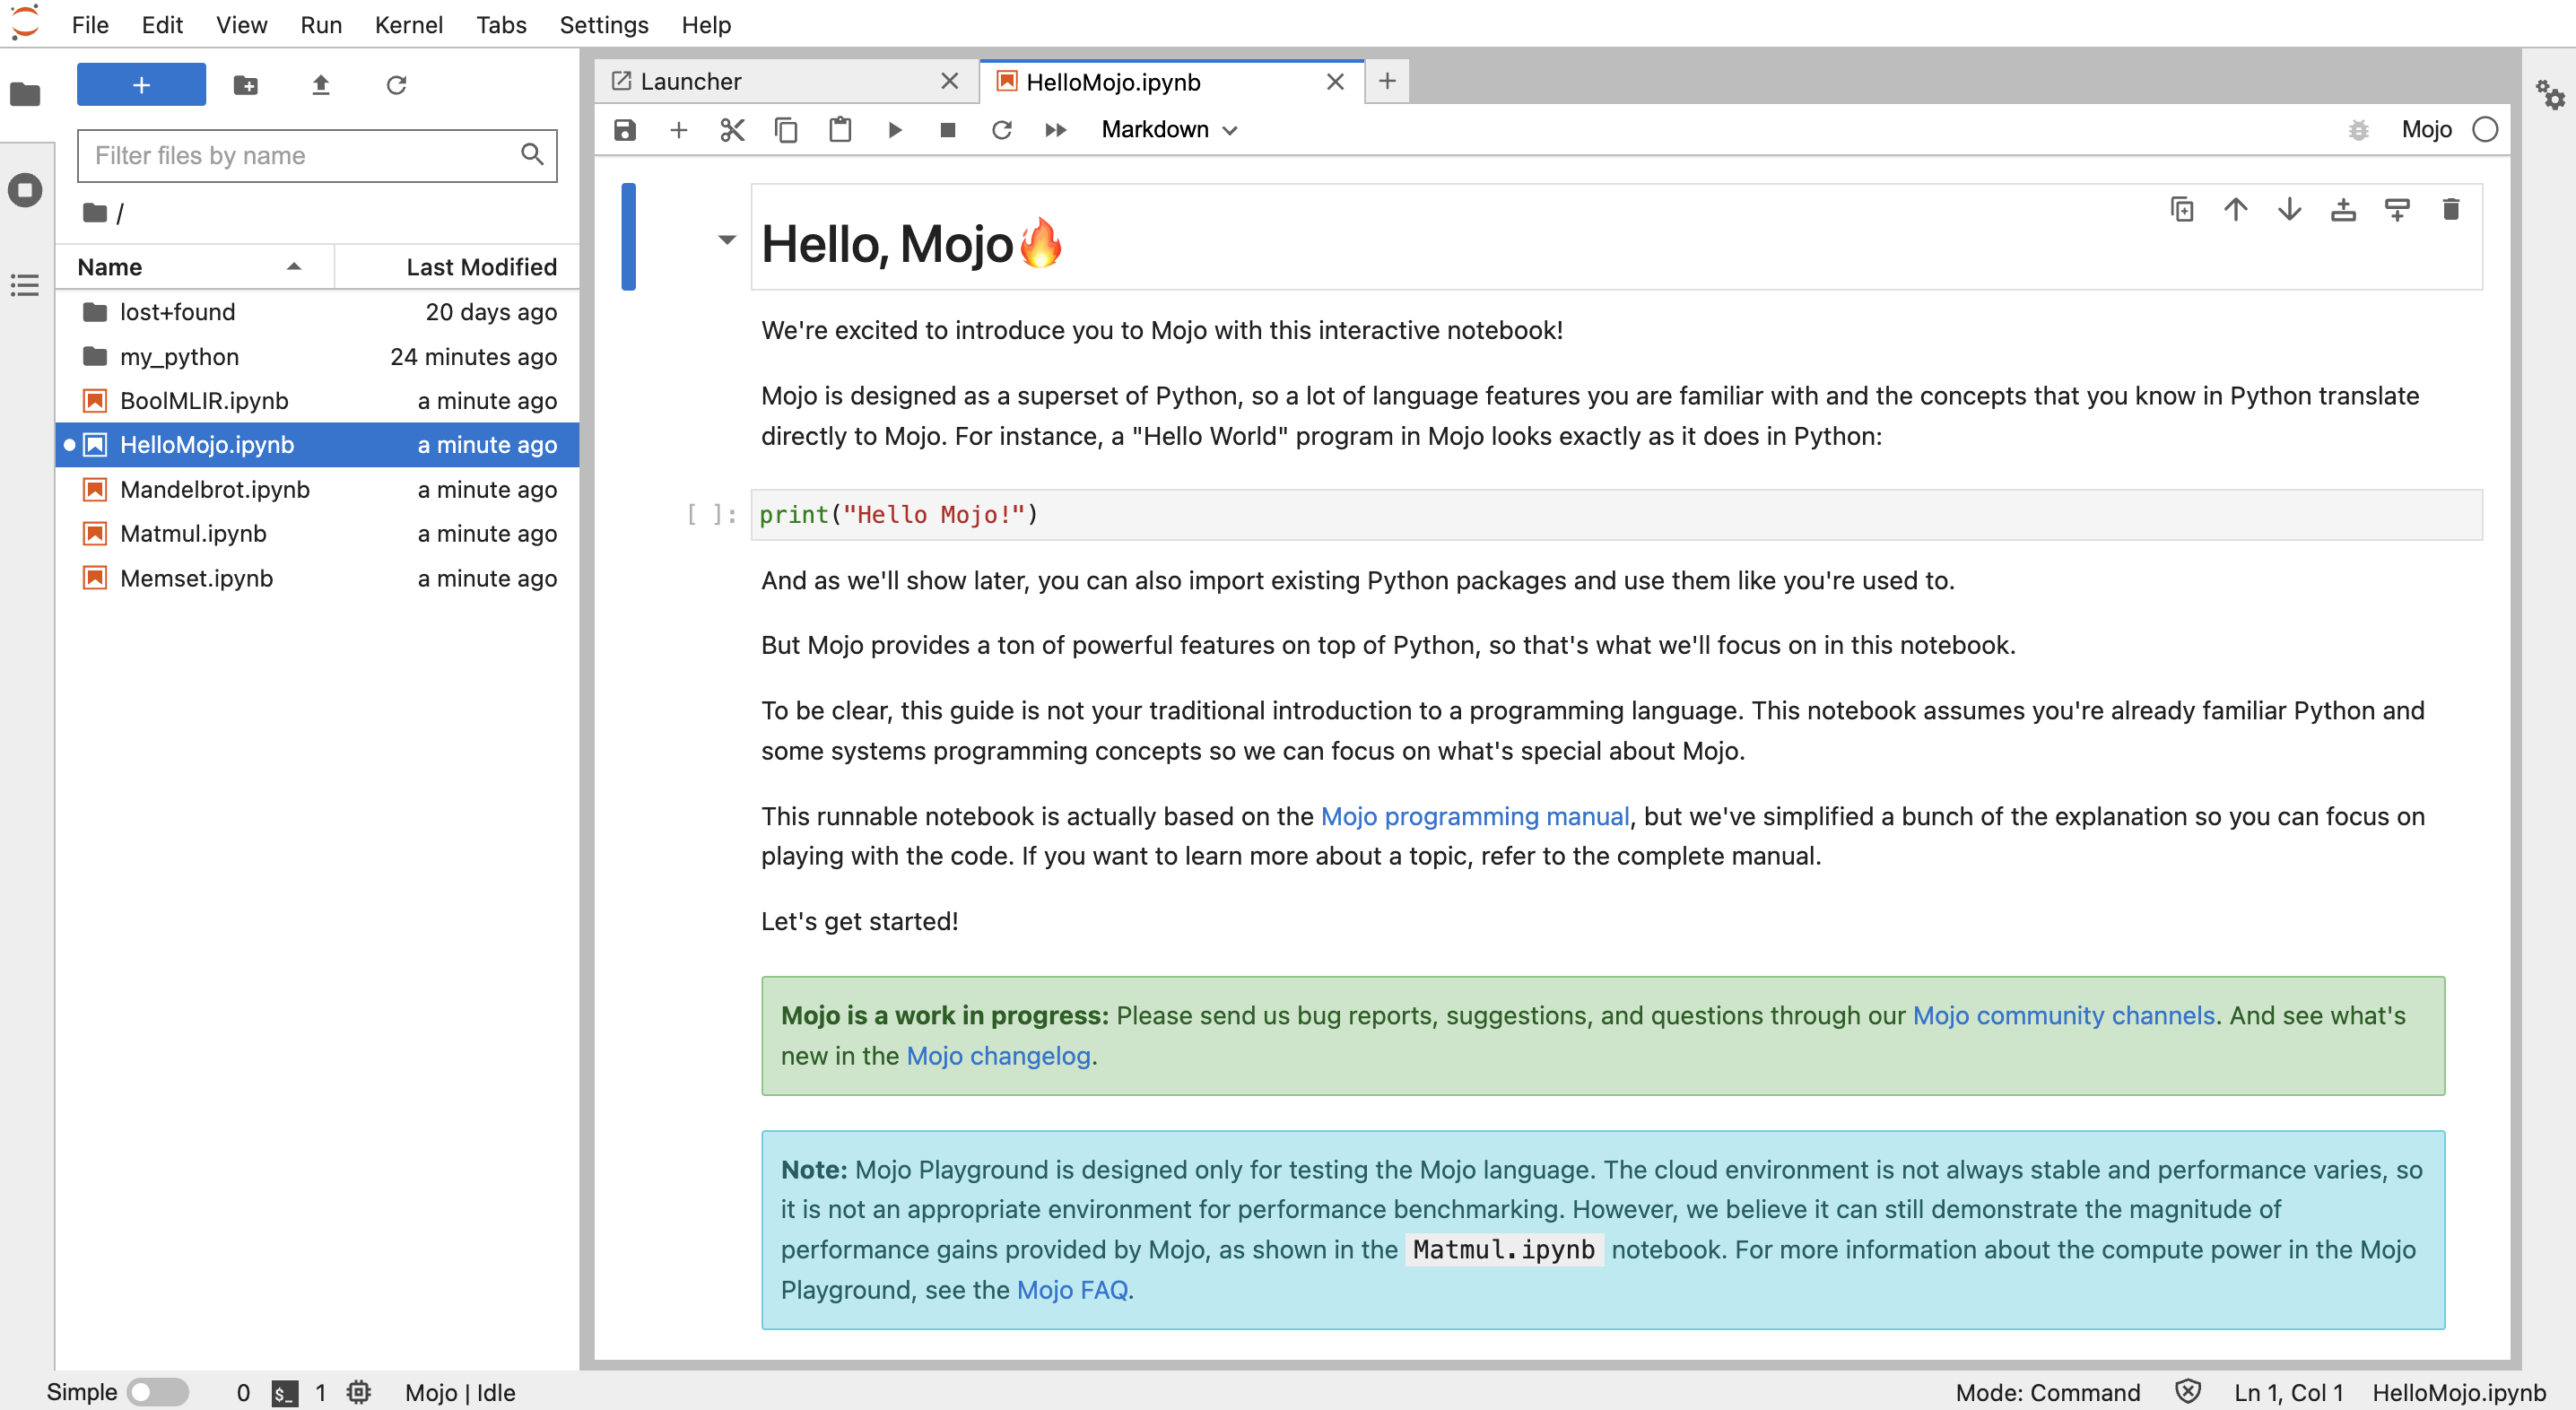Select Matmul.ipynb in file list
Screen dimensions: 2576x1410
coord(317,534)
